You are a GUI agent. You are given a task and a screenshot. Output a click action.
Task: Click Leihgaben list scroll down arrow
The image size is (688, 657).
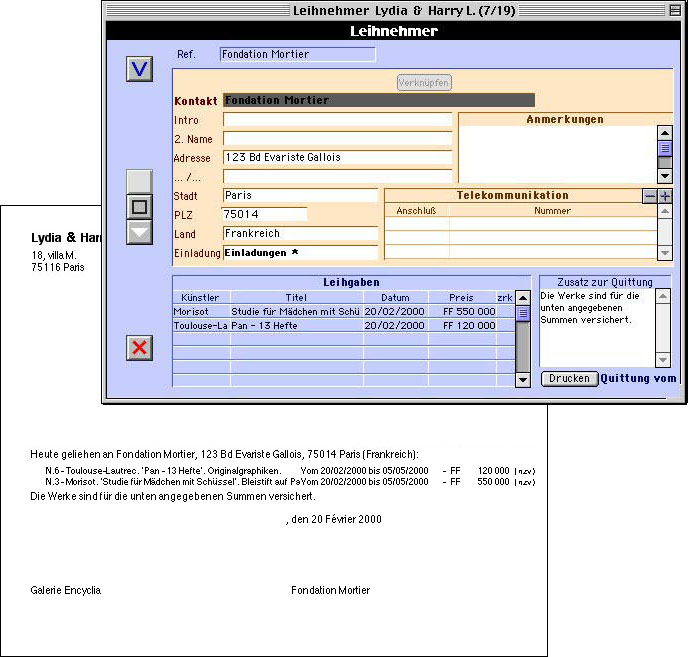coord(523,380)
